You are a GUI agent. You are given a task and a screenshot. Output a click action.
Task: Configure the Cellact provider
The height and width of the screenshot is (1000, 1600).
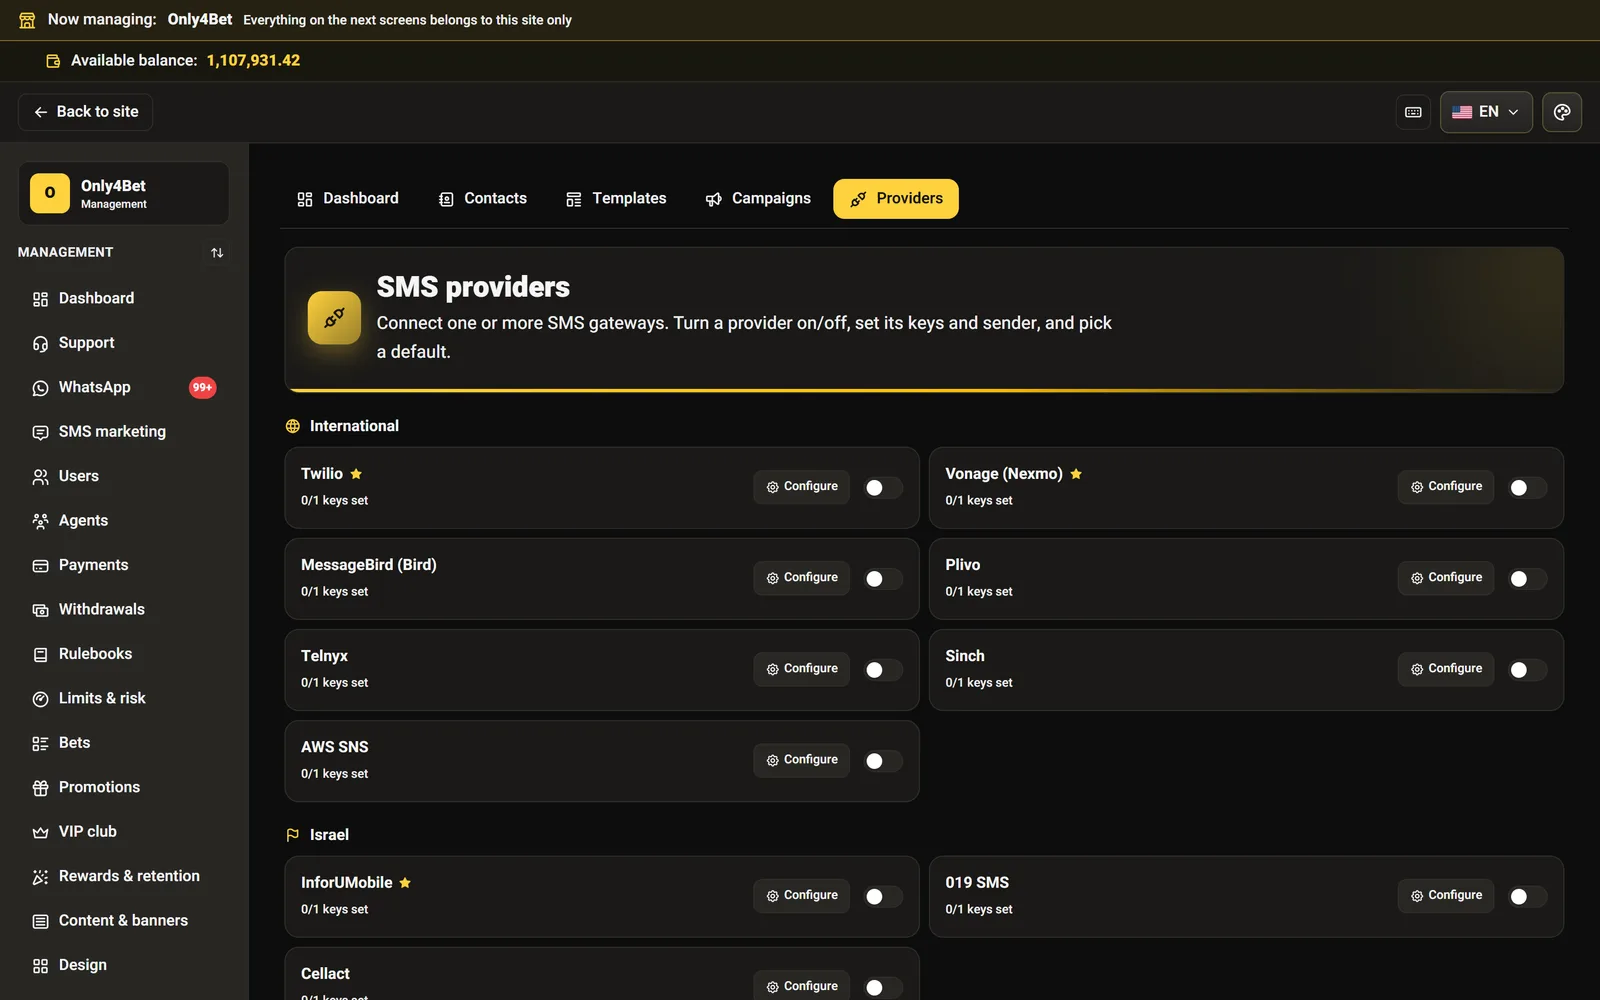(x=802, y=986)
